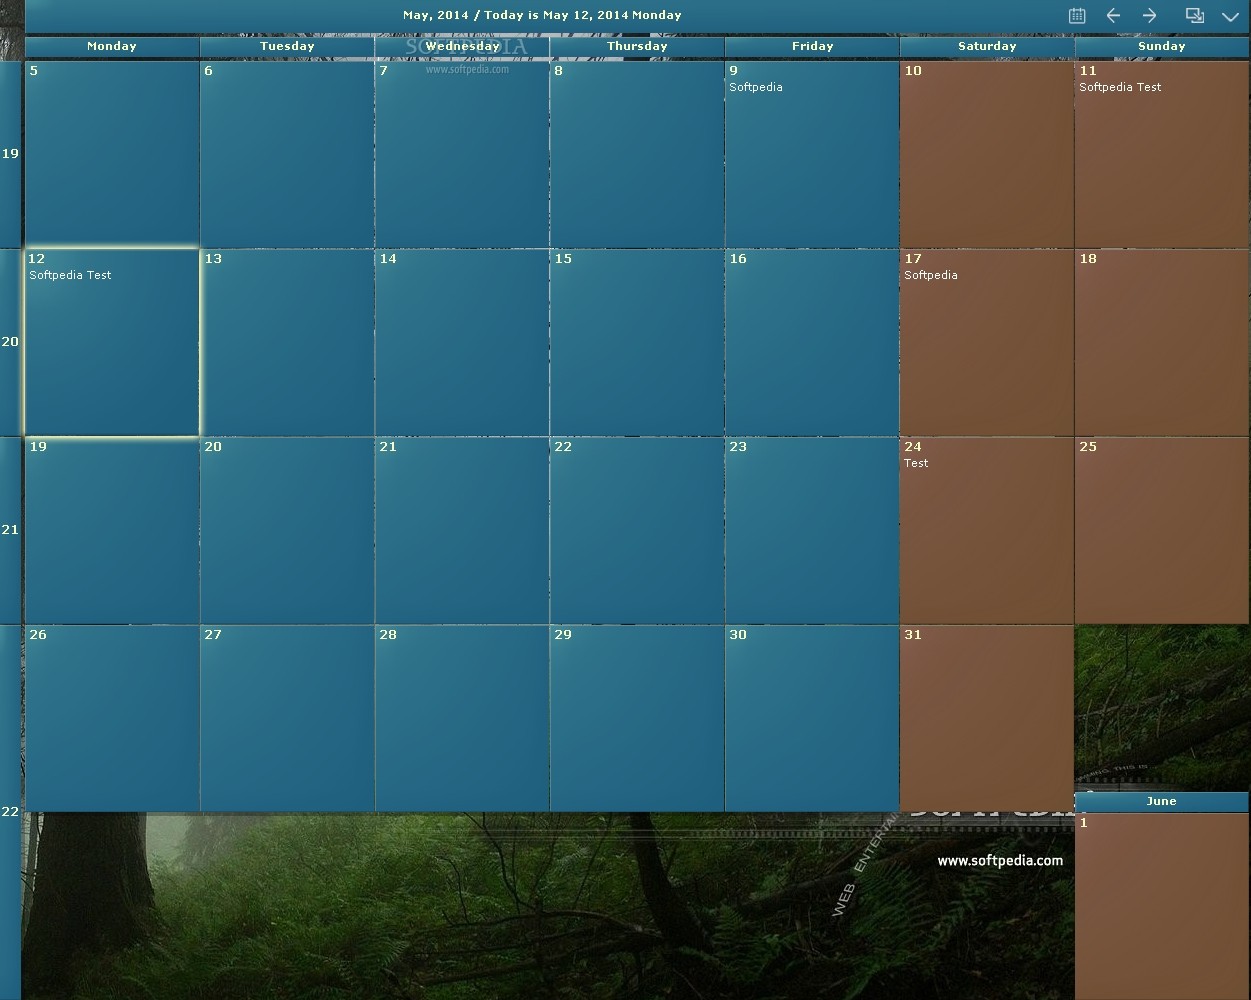Screen dimensions: 1251x1000
Task: Select the May 7 day cell
Action: pos(462,154)
